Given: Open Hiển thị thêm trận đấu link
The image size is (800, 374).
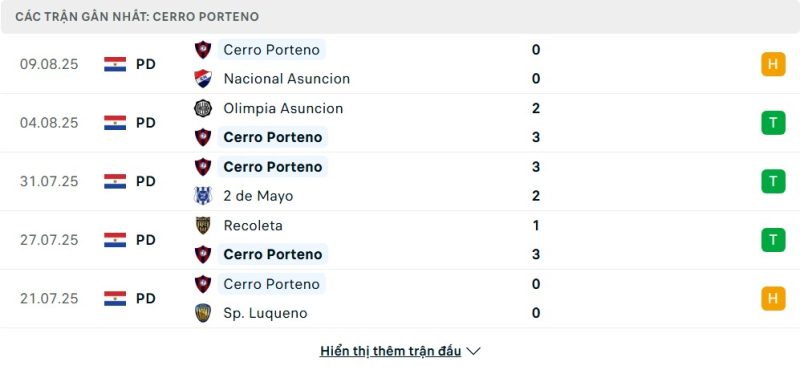Looking at the screenshot, I should [x=390, y=351].
